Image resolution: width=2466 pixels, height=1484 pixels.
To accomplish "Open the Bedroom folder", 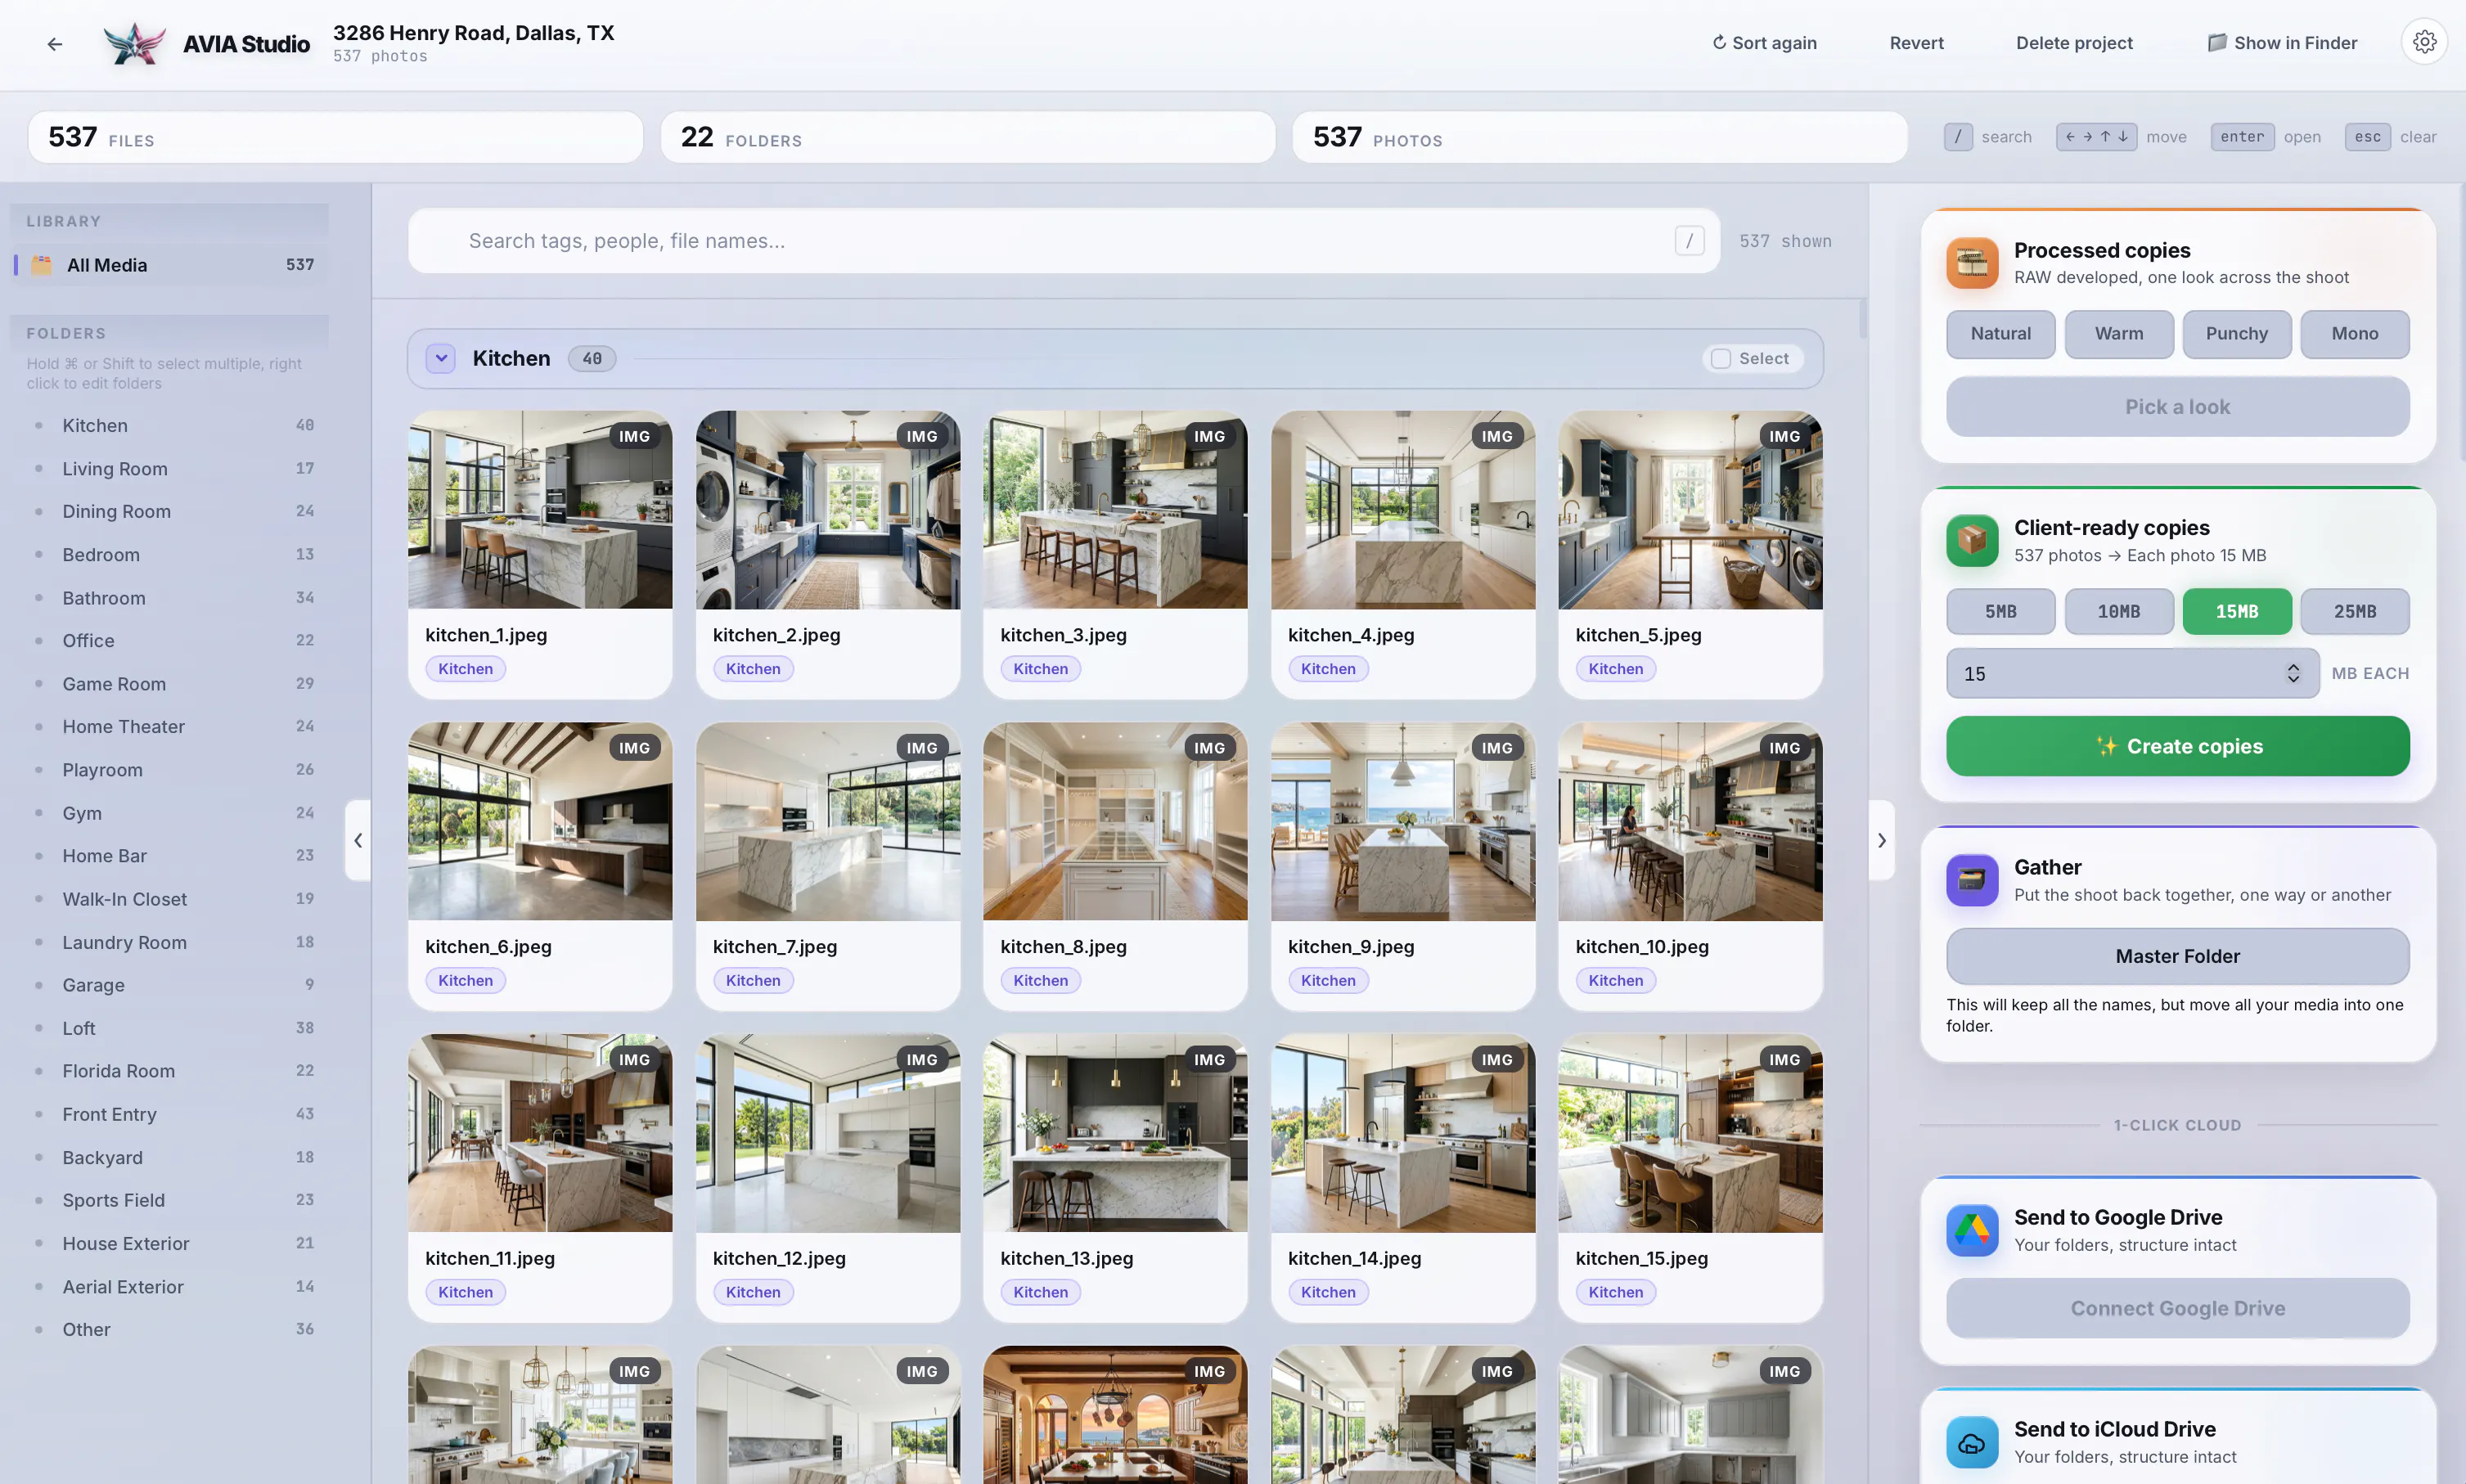I will click(171, 555).
